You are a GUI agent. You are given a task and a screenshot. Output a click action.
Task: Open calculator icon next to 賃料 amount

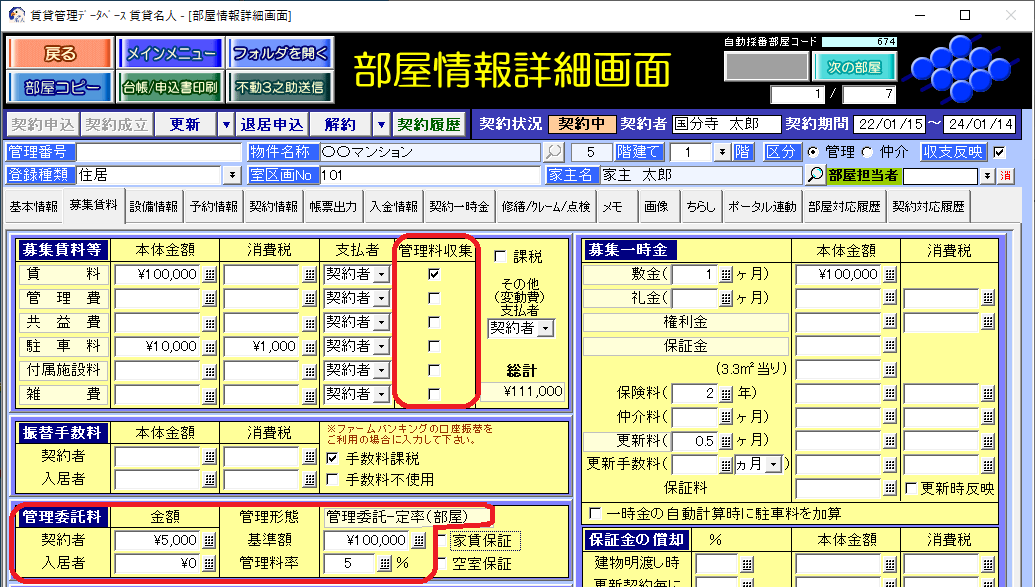click(210, 274)
